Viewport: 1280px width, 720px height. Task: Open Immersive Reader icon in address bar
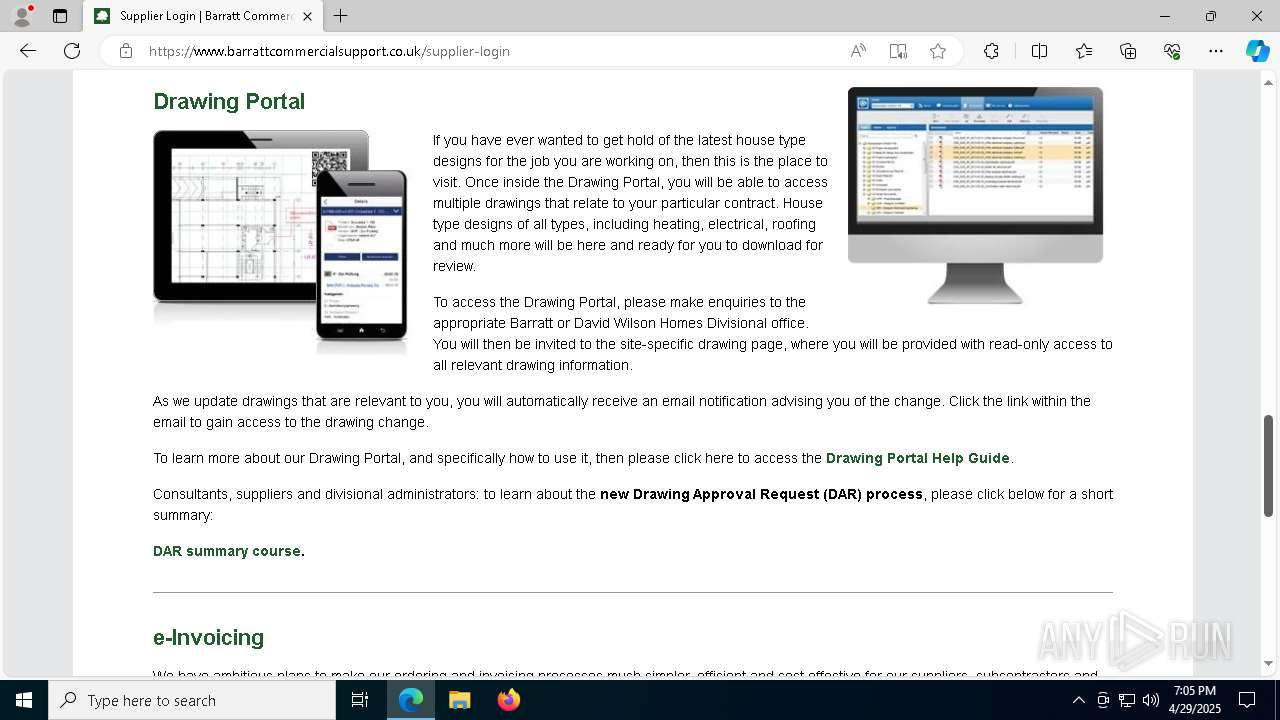click(x=898, y=51)
